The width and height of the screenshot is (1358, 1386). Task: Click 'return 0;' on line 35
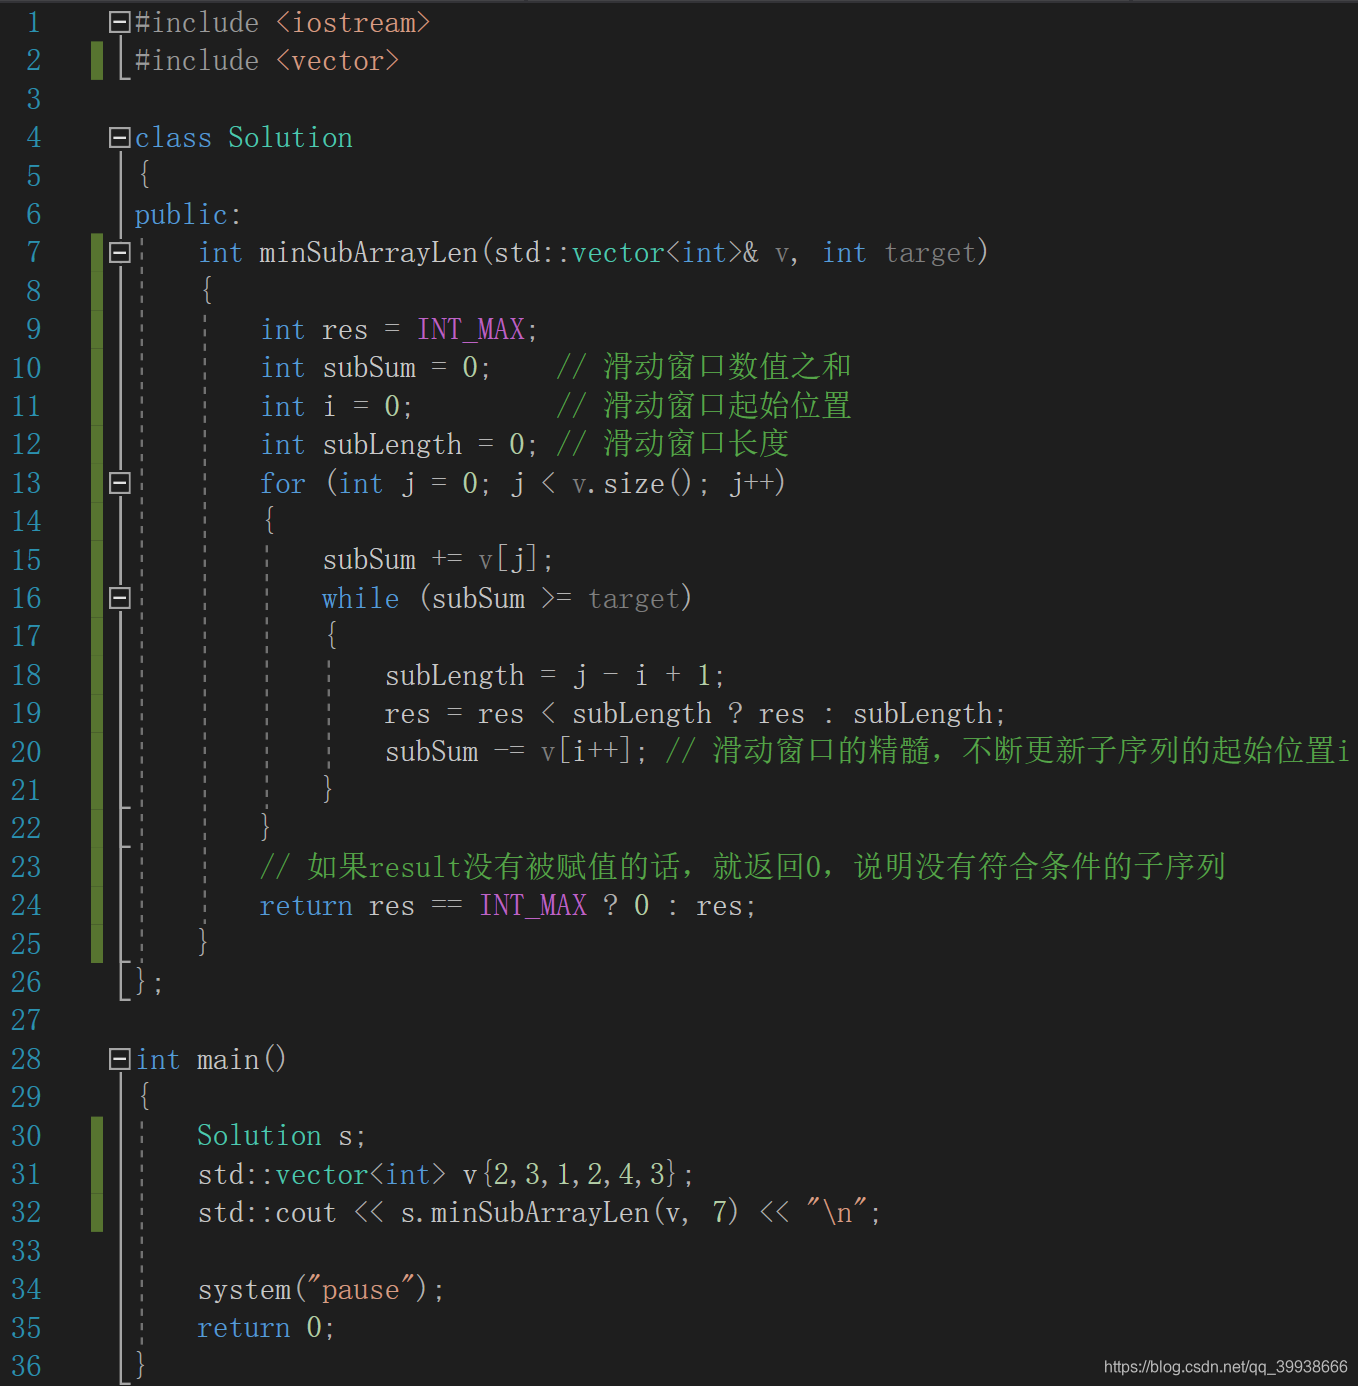(265, 1328)
